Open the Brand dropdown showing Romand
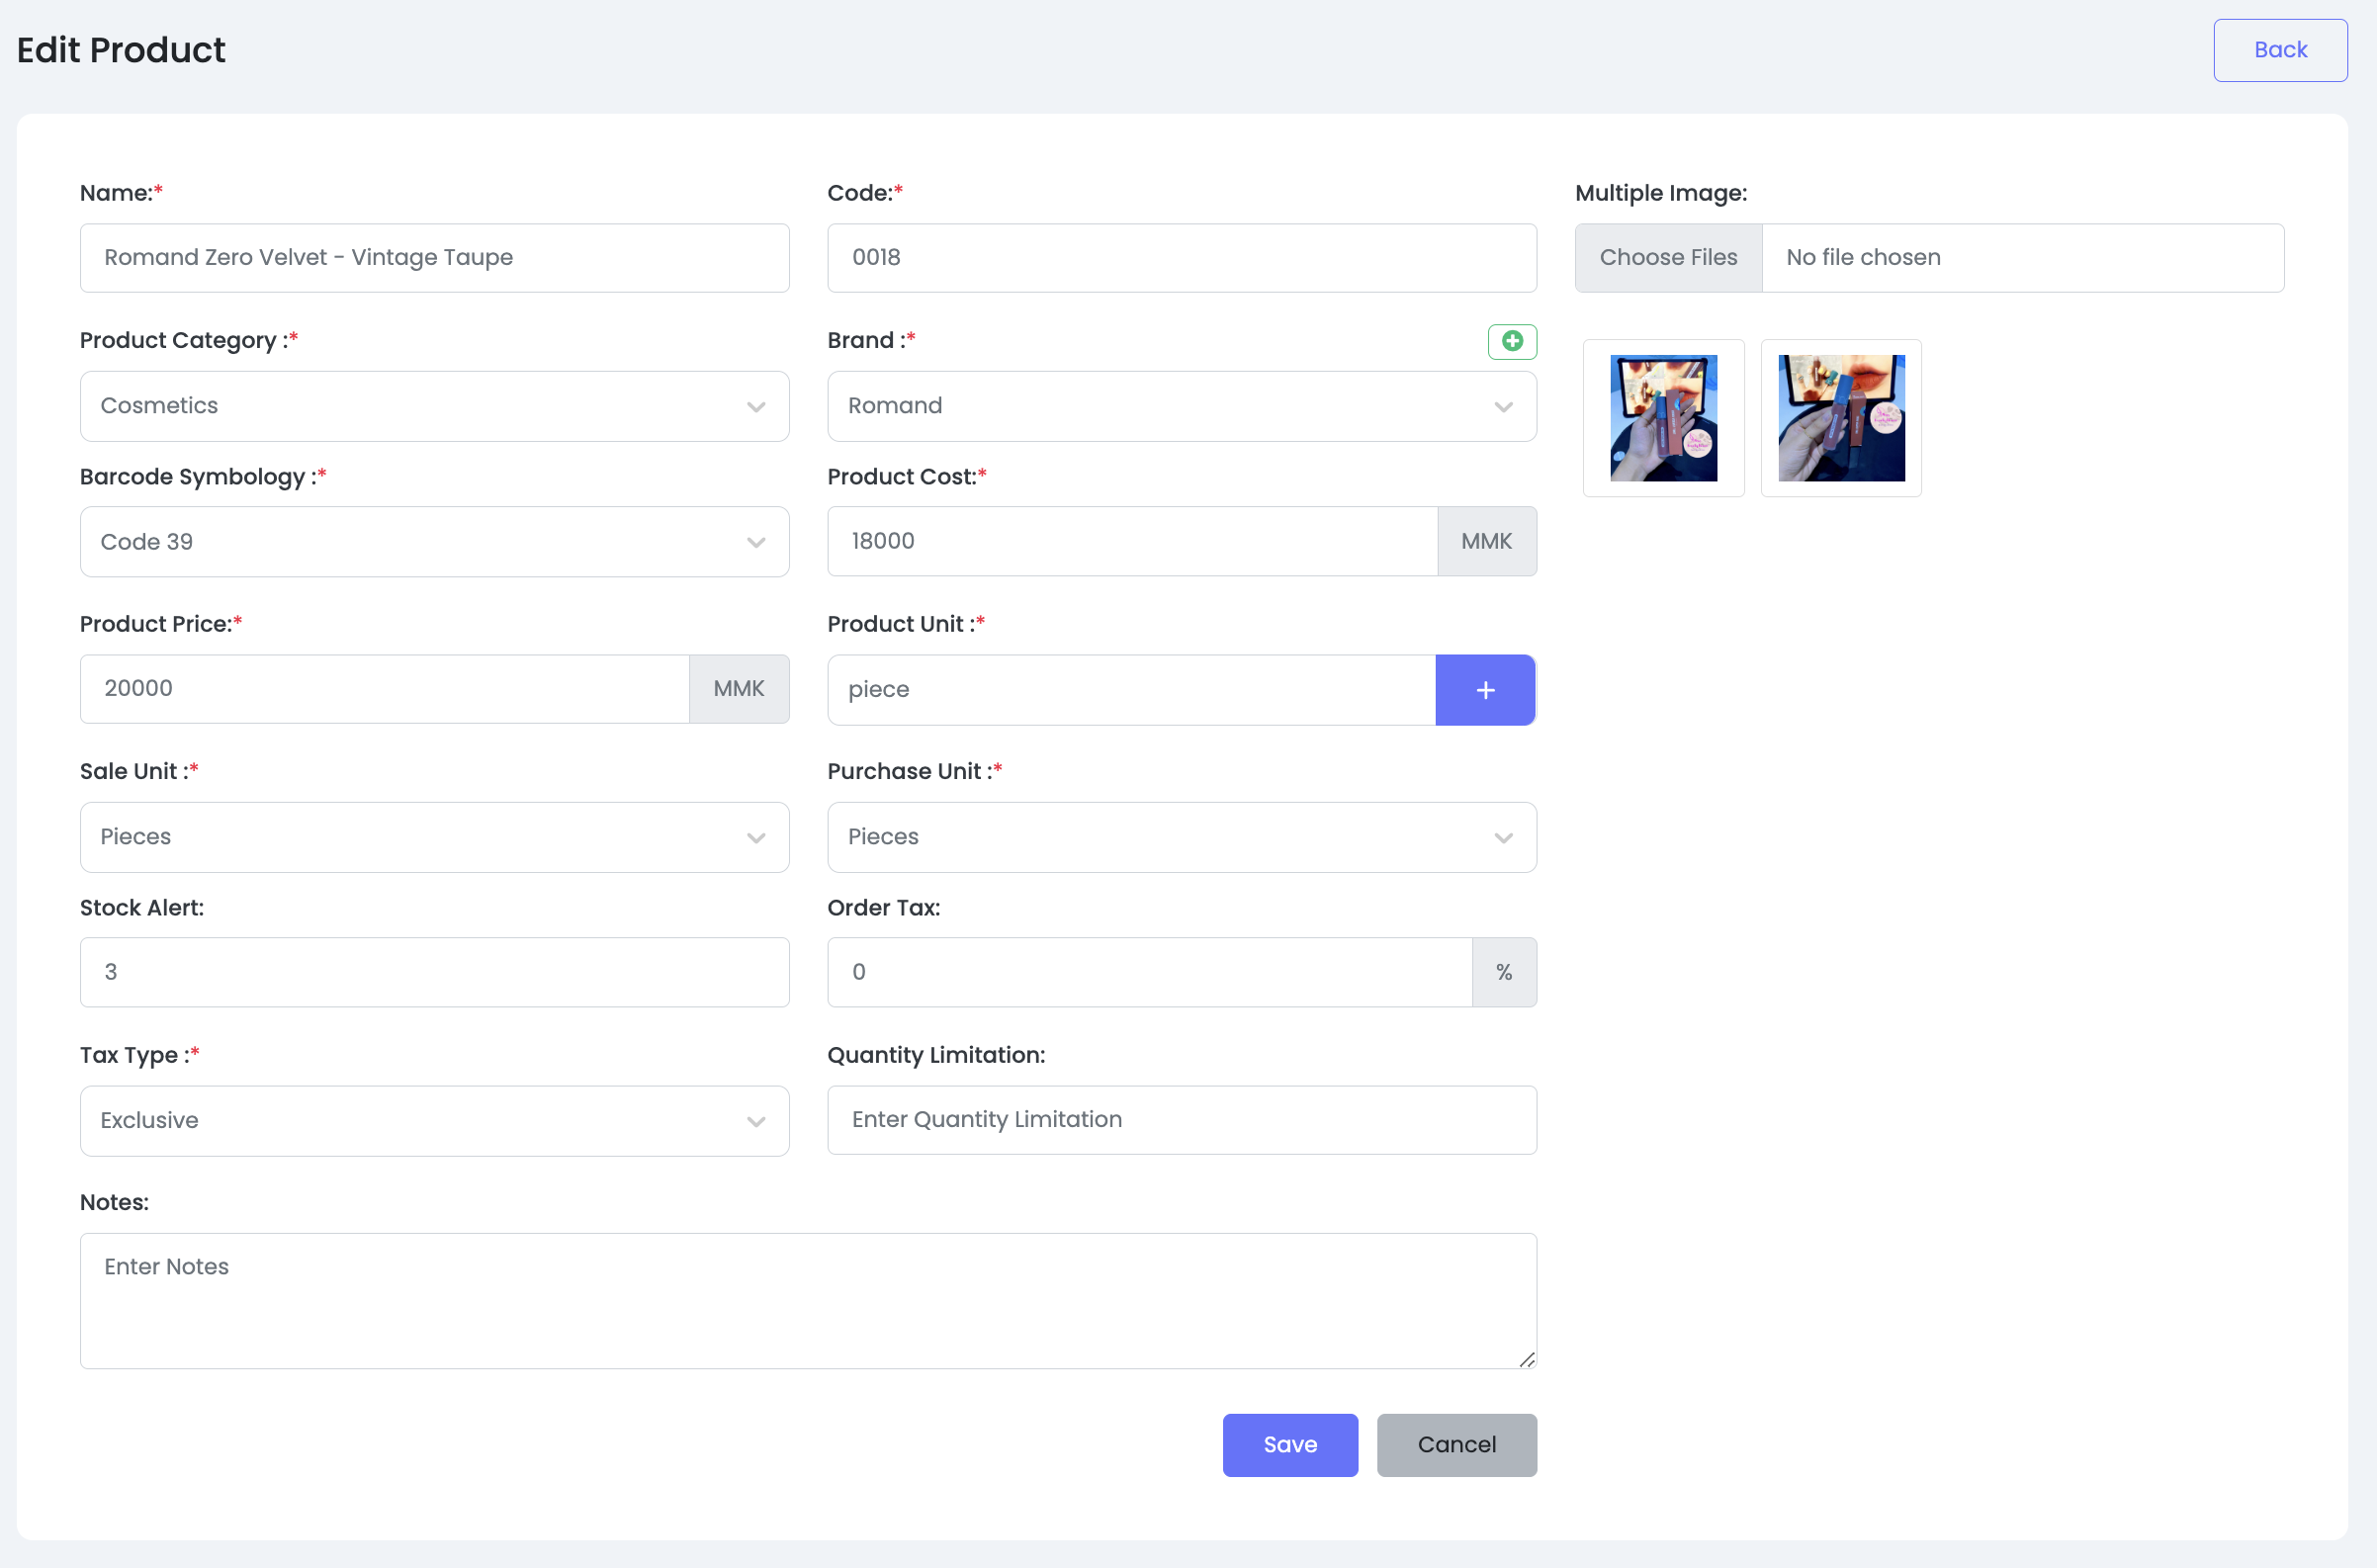The image size is (2377, 1568). tap(1181, 406)
